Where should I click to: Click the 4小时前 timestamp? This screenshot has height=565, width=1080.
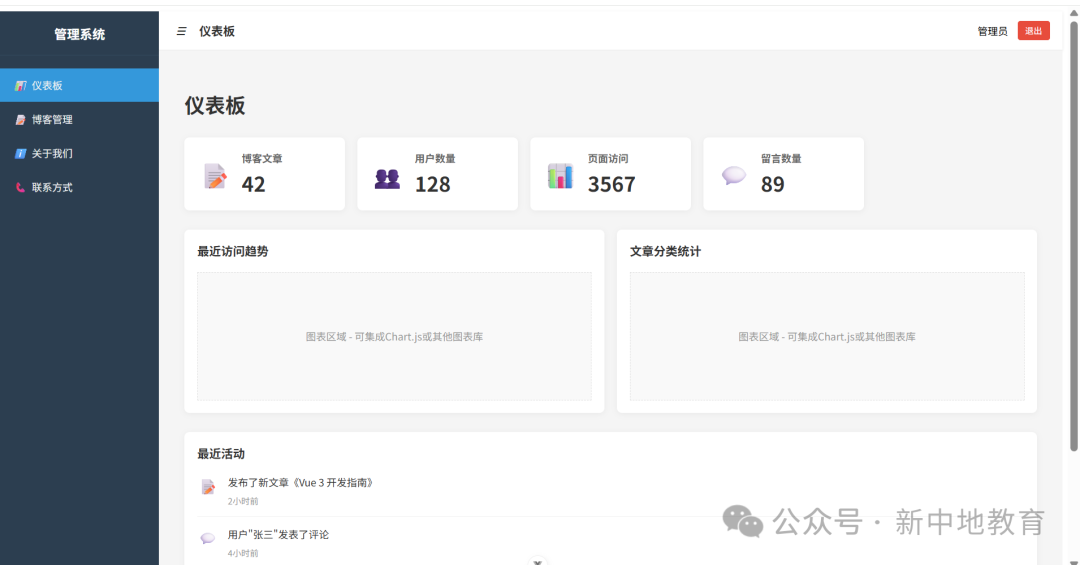coord(243,553)
